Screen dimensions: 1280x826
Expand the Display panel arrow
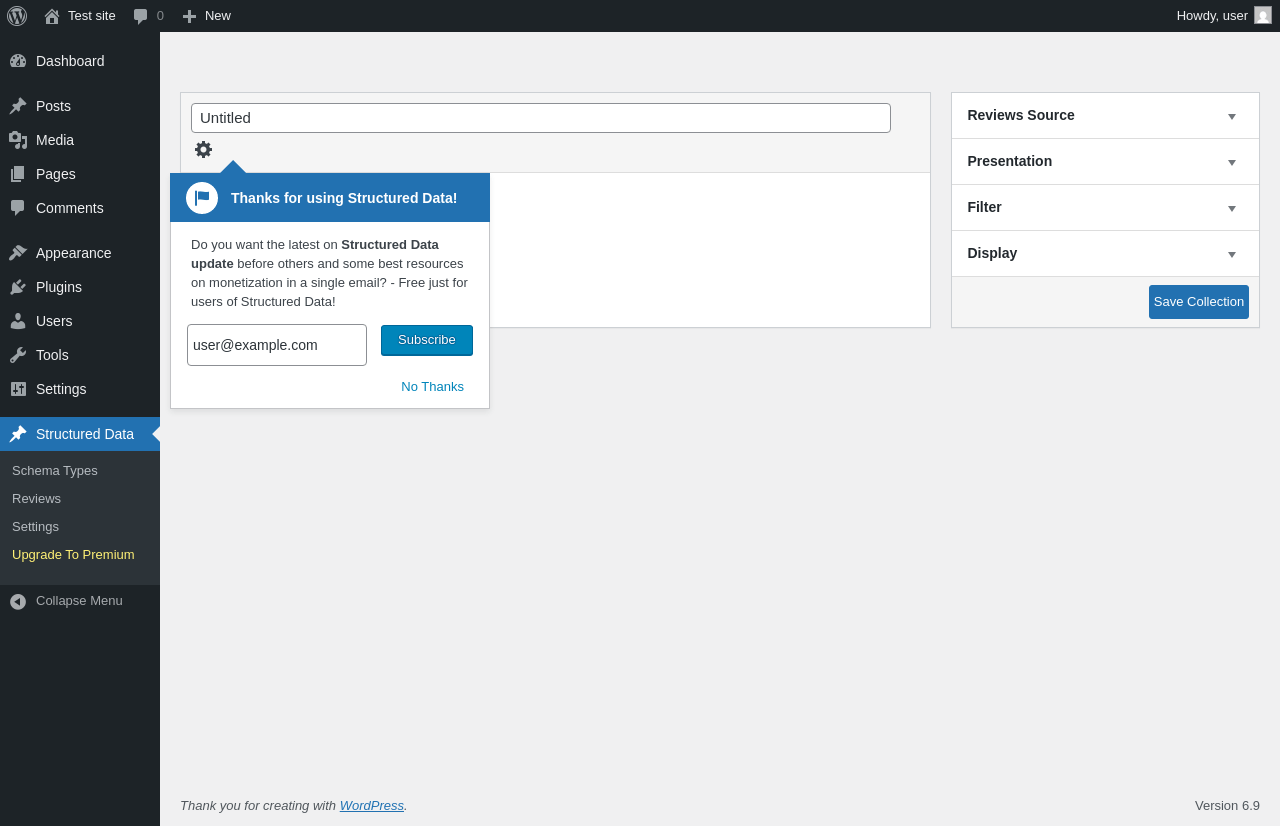coord(1231,254)
